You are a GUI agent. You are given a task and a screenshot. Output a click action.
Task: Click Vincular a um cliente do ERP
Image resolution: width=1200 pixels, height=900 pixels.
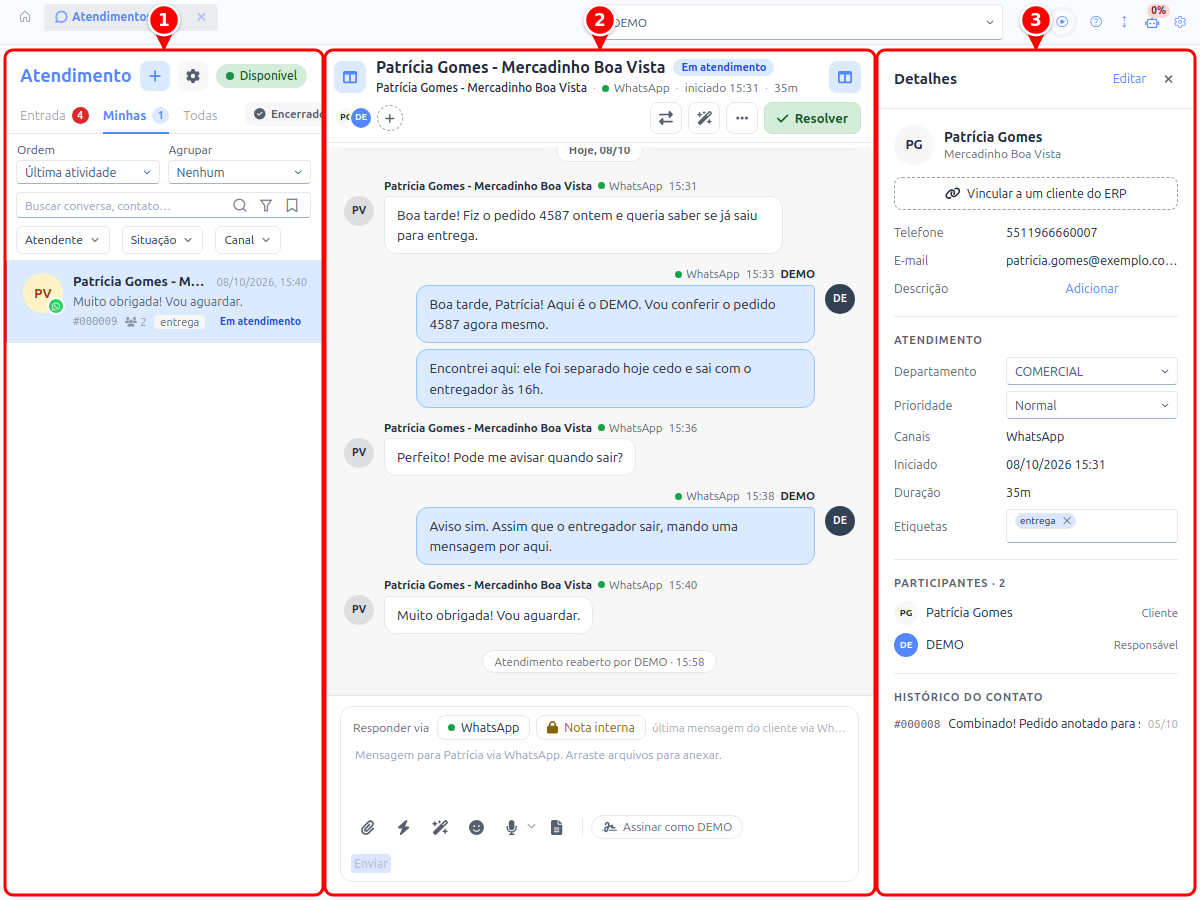pyautogui.click(x=1036, y=194)
